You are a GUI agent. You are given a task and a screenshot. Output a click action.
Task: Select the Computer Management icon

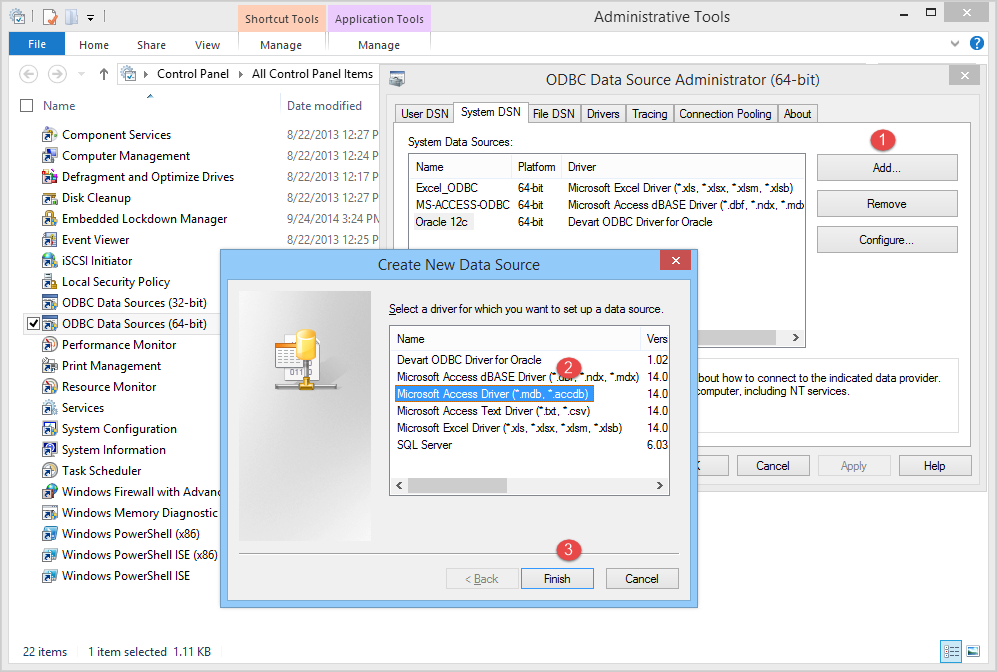(x=50, y=156)
